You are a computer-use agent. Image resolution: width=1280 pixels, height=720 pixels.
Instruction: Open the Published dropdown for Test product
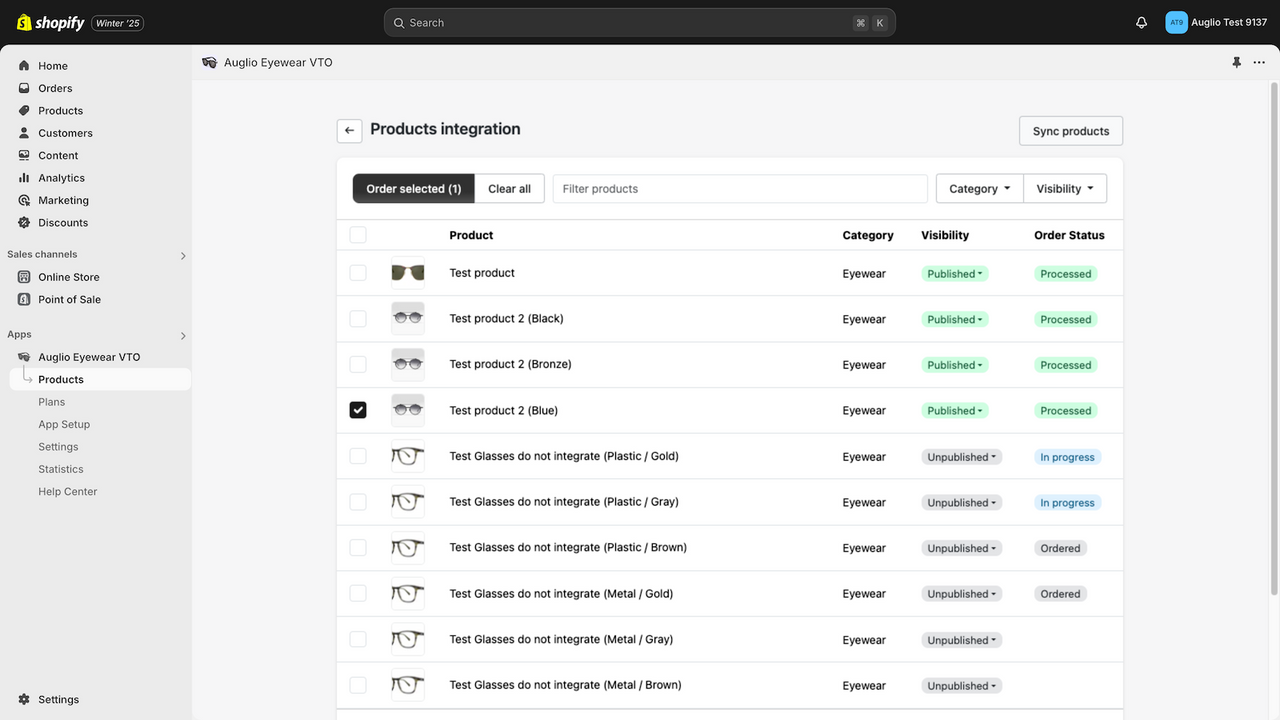coord(955,274)
